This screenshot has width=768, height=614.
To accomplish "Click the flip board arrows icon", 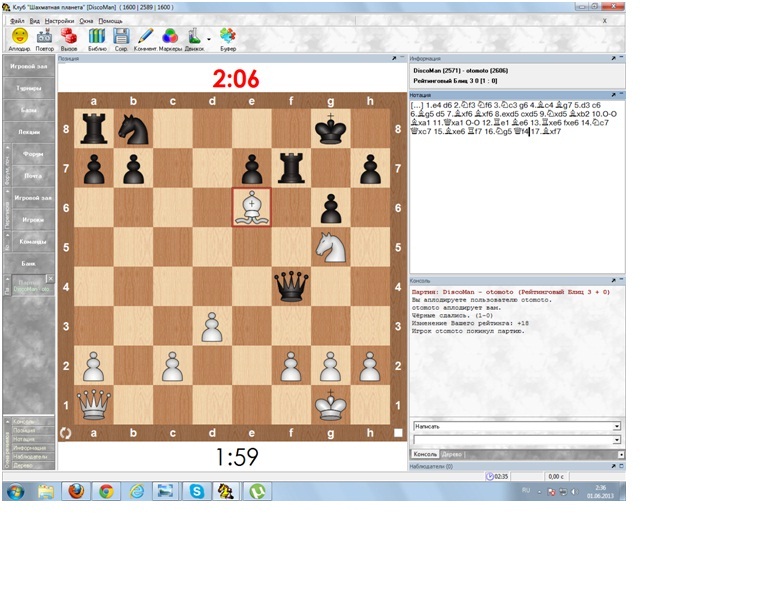I will (65, 433).
